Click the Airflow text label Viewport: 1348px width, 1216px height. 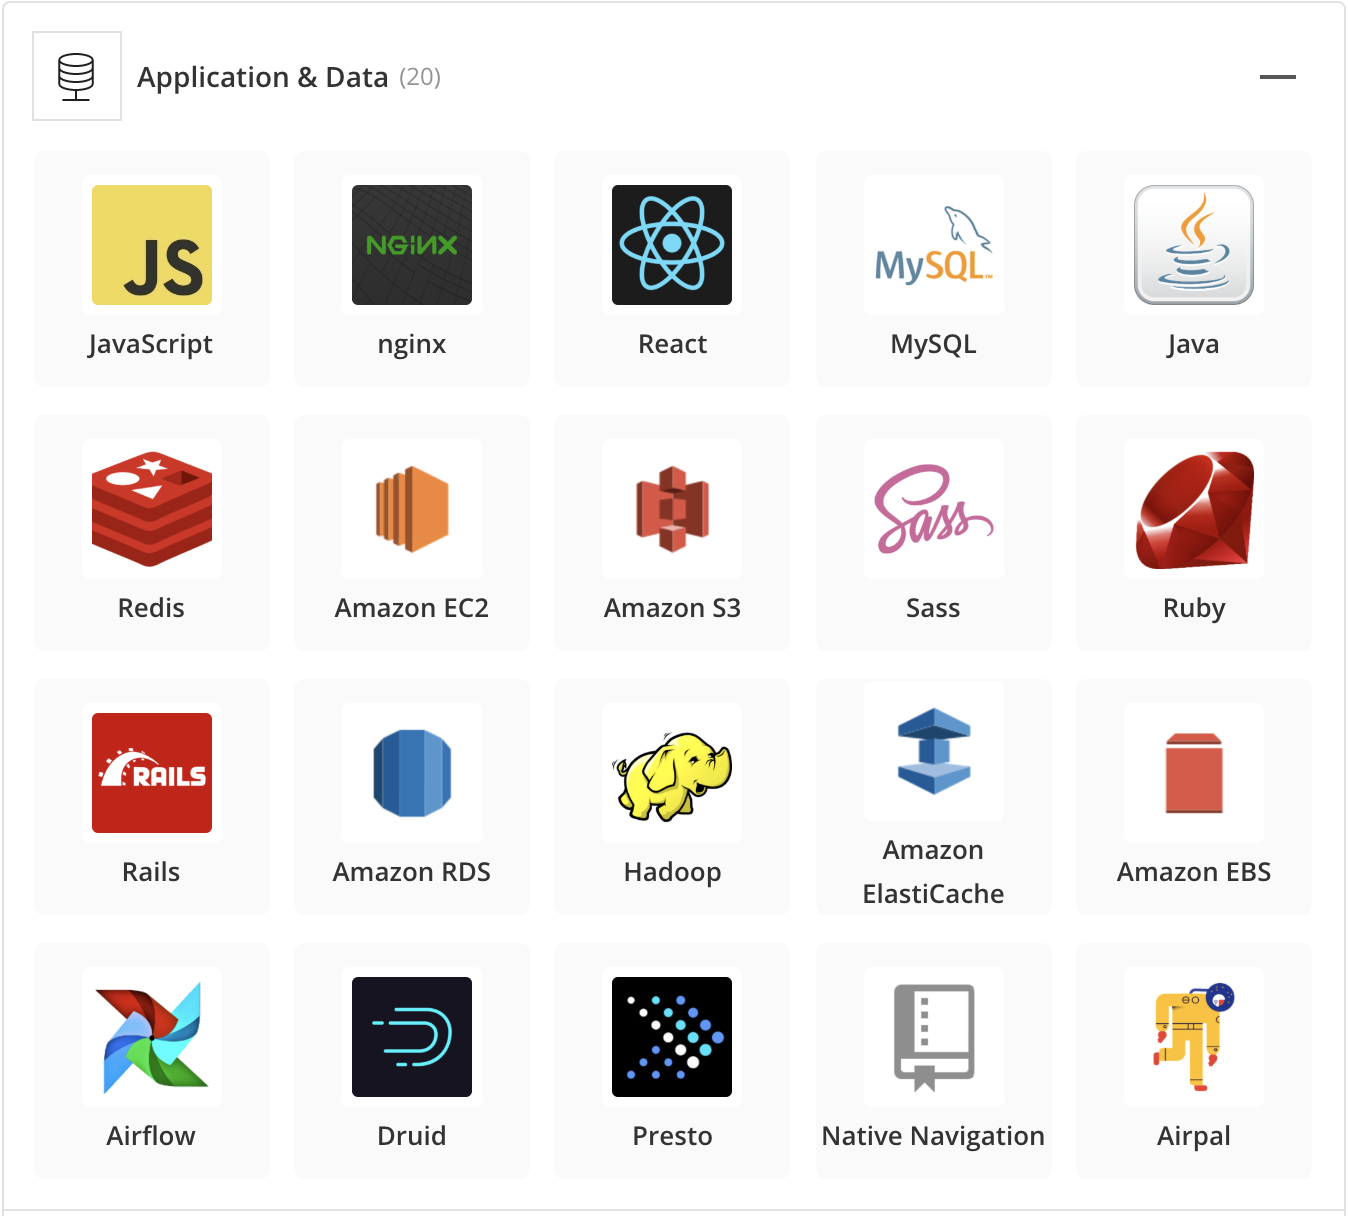(151, 1136)
